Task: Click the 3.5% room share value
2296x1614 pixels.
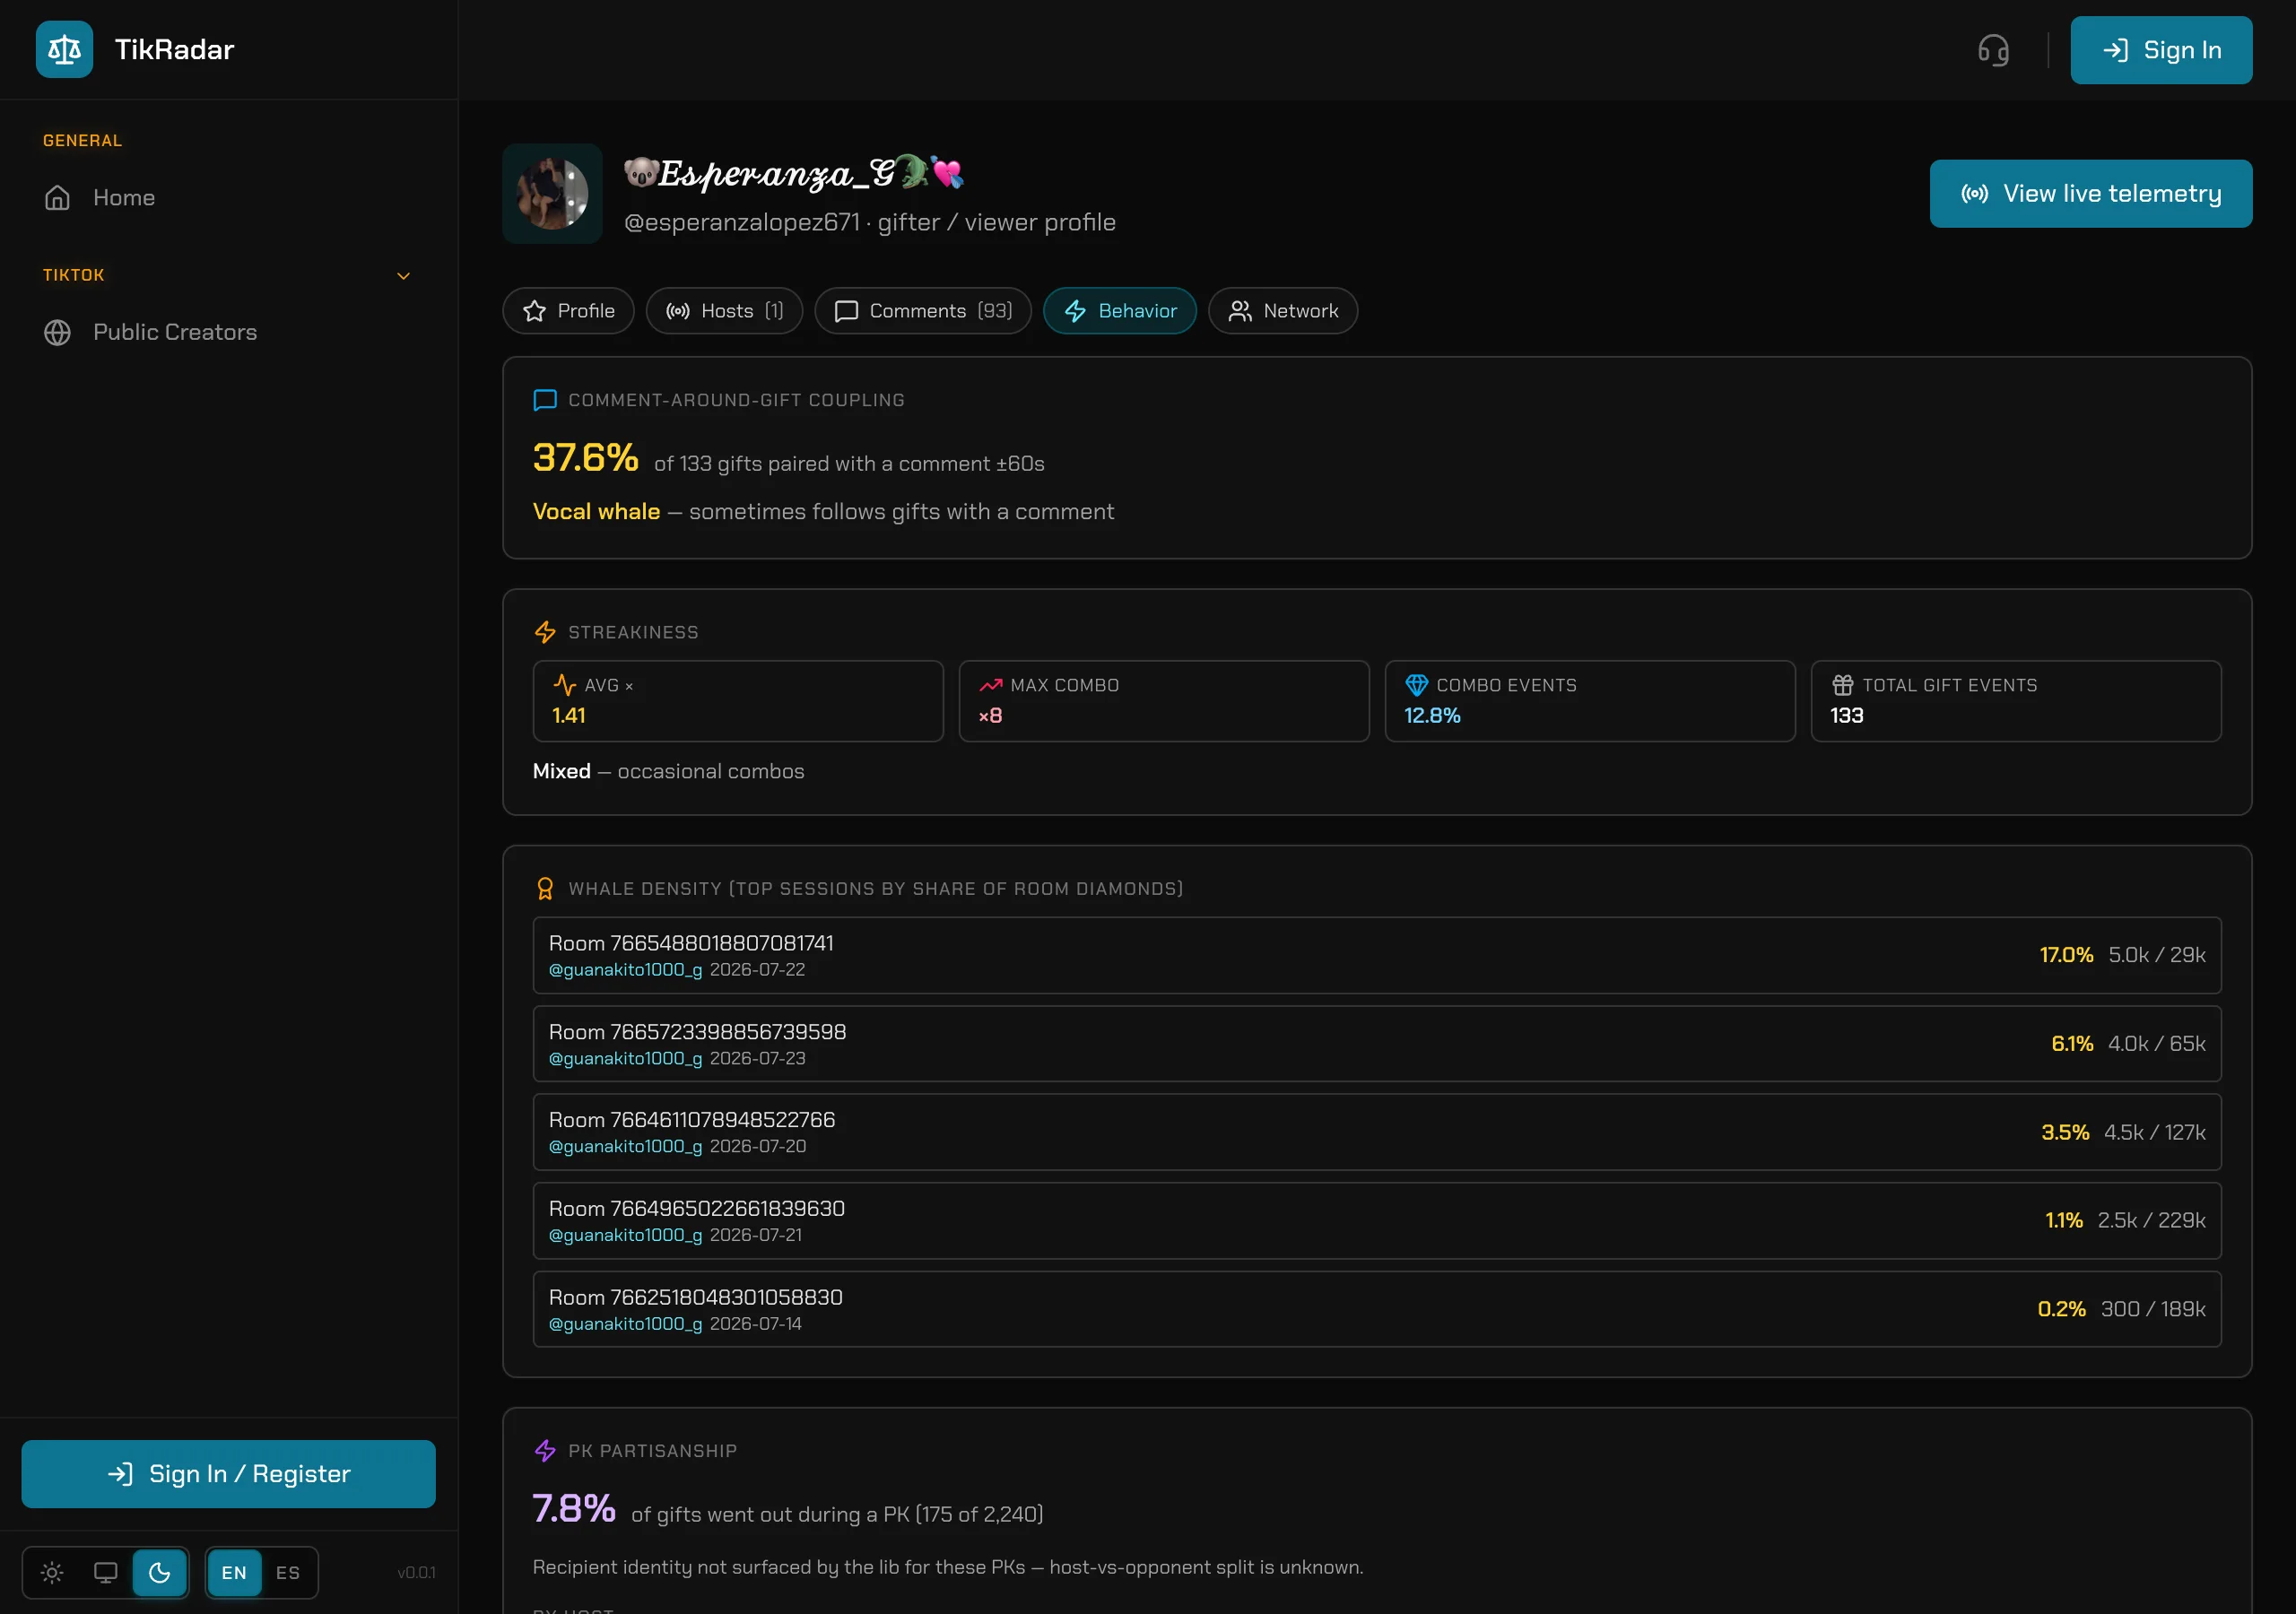Action: pos(2065,1132)
